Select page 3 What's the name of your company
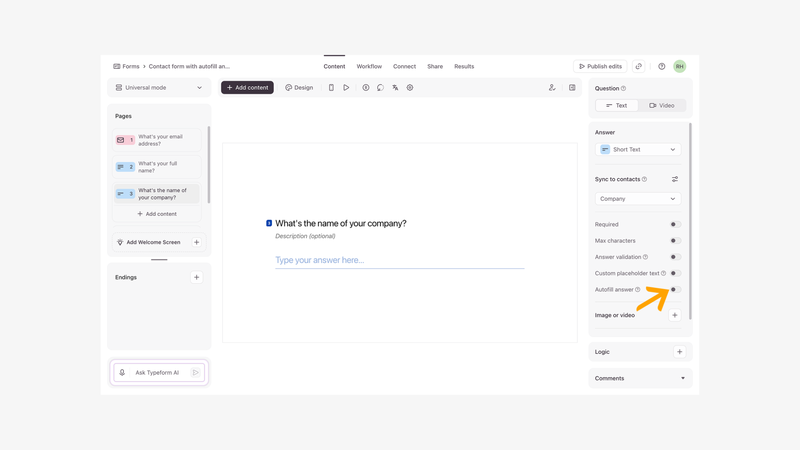 click(x=157, y=194)
